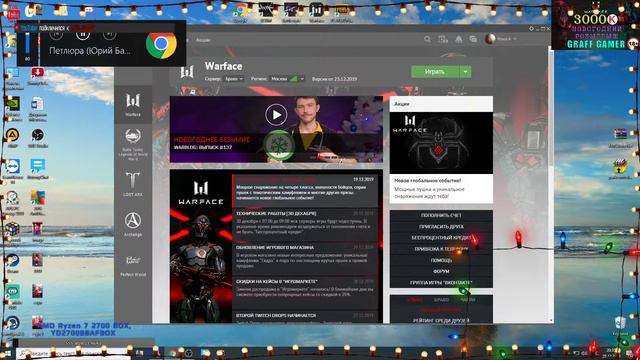Screen dimensions: 640x360
Task: Click the Рейтинг среди друзей heading
Action: point(441,320)
